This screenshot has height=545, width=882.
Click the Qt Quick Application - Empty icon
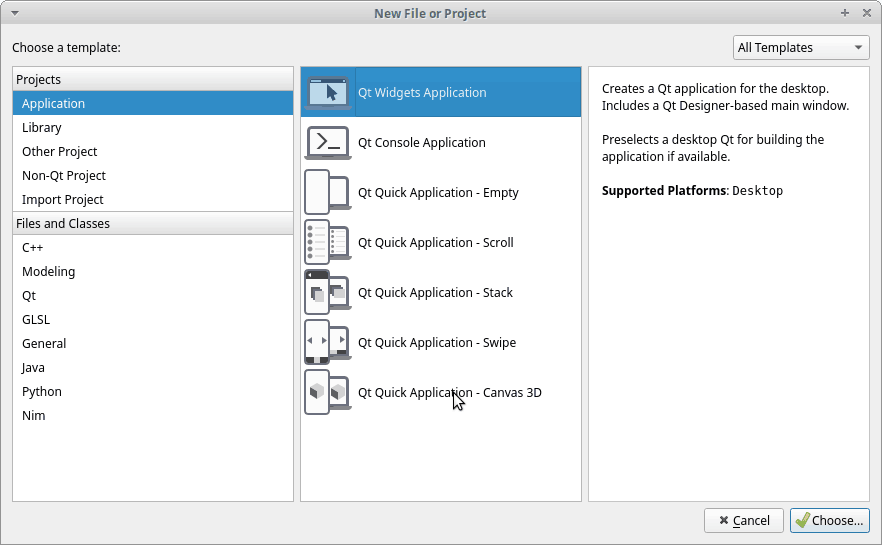point(328,192)
